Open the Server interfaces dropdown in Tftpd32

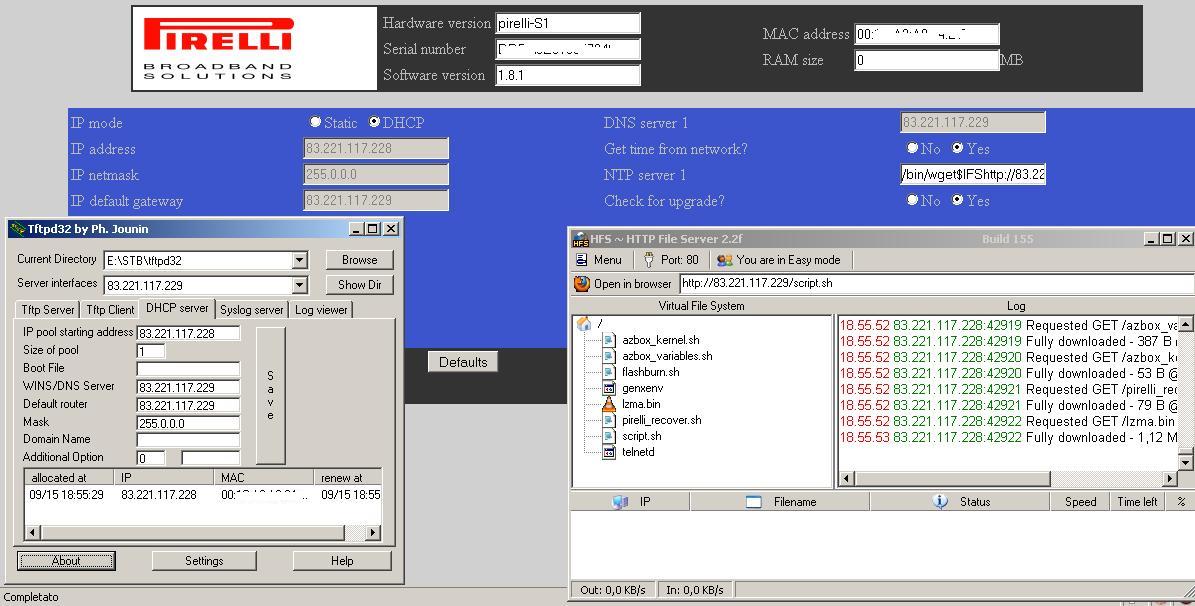pyautogui.click(x=300, y=285)
